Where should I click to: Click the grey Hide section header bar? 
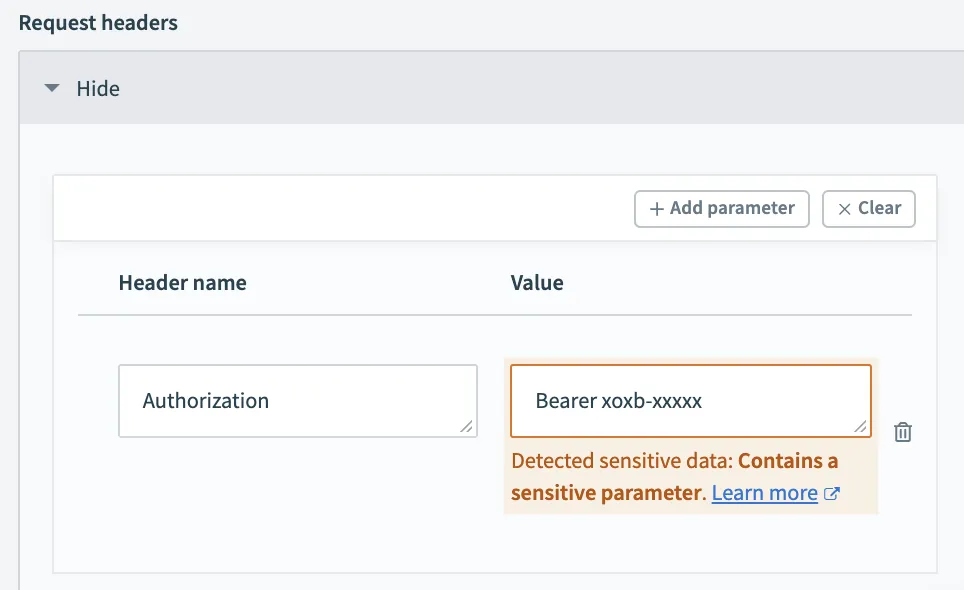coord(500,88)
